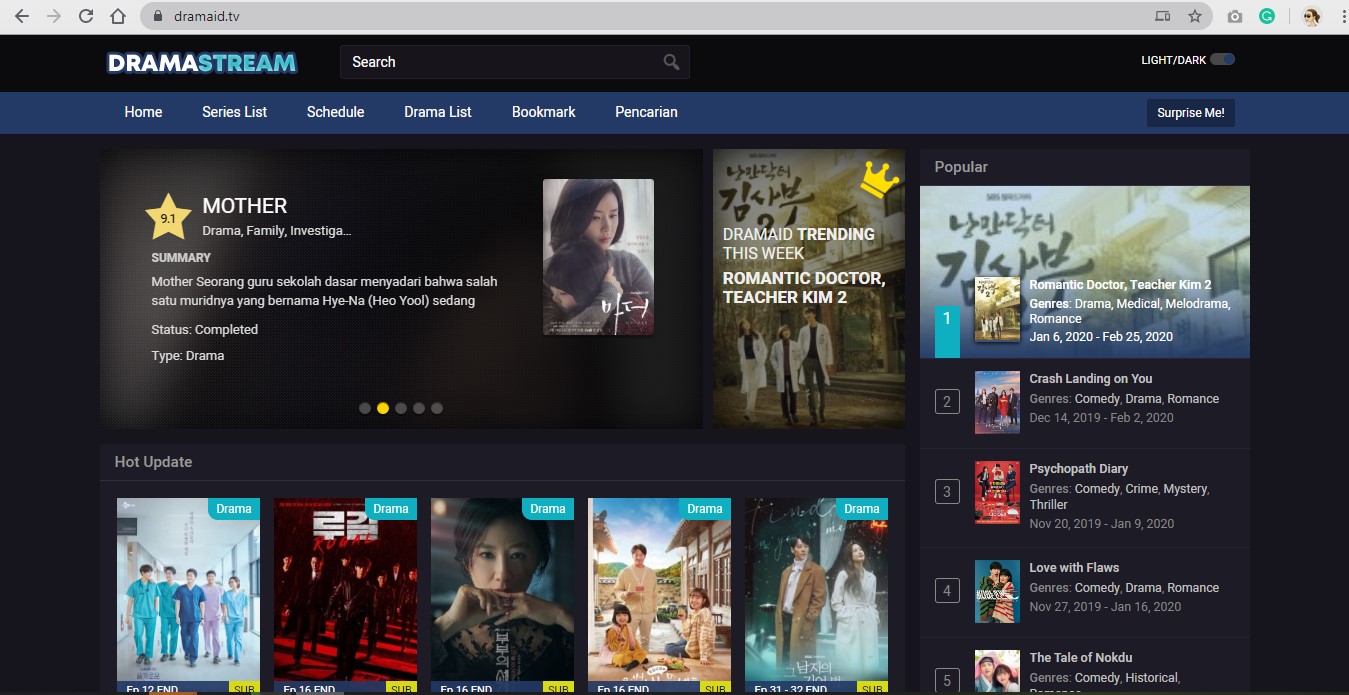The width and height of the screenshot is (1349, 695).
Task: Open The Tale of Nokdu link
Action: pos(1081,658)
